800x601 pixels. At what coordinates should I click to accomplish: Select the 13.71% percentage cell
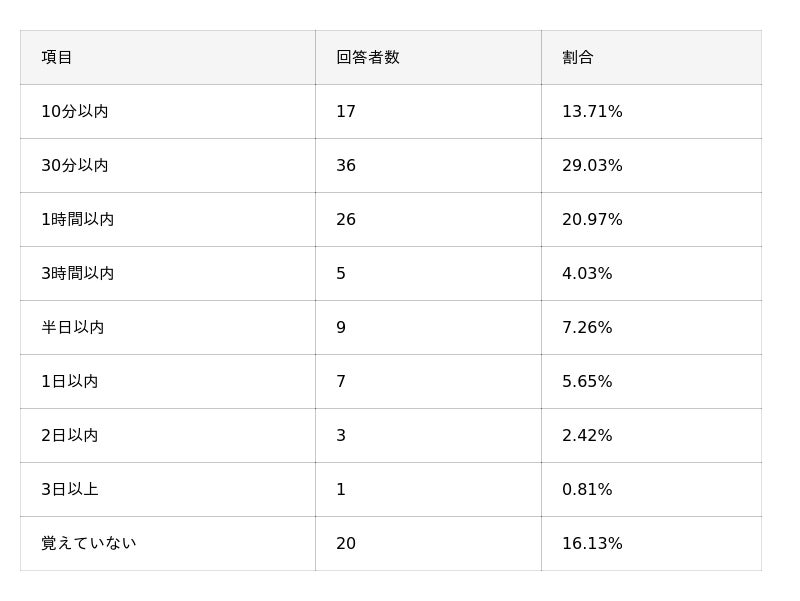(x=592, y=112)
